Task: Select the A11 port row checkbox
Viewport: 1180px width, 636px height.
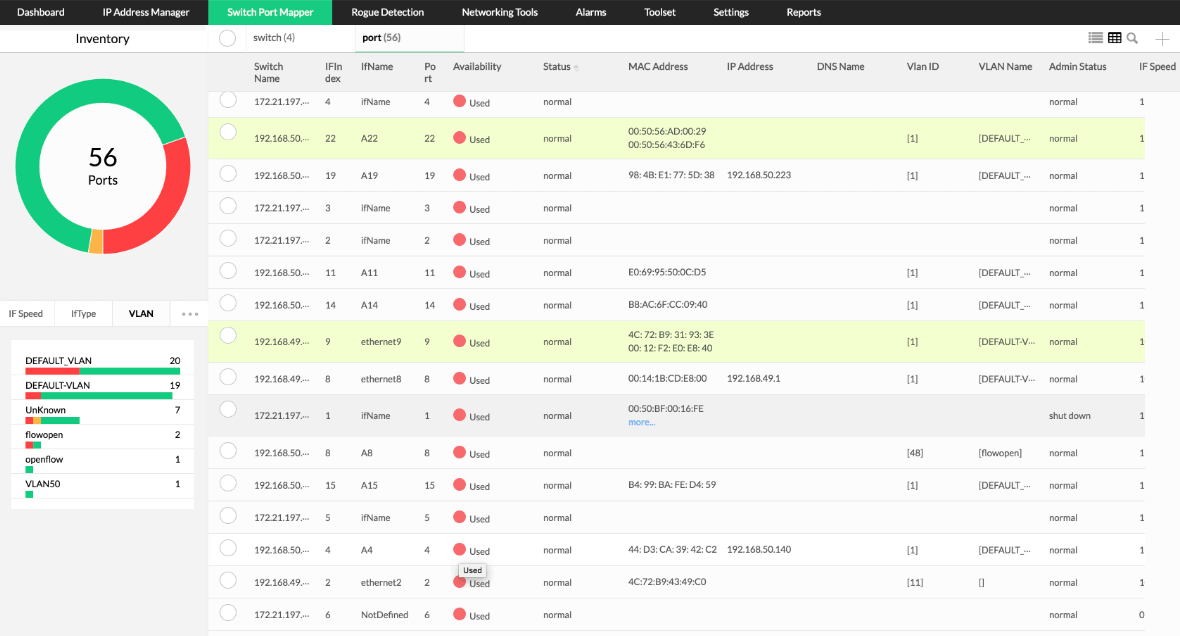Action: tap(228, 271)
